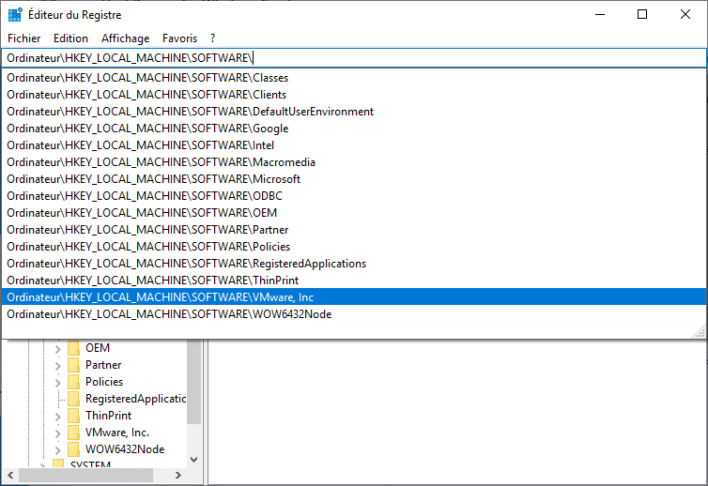Screen dimensions: 708x486
Task: Expand the ThinPrint key chevron
Action: click(57, 416)
